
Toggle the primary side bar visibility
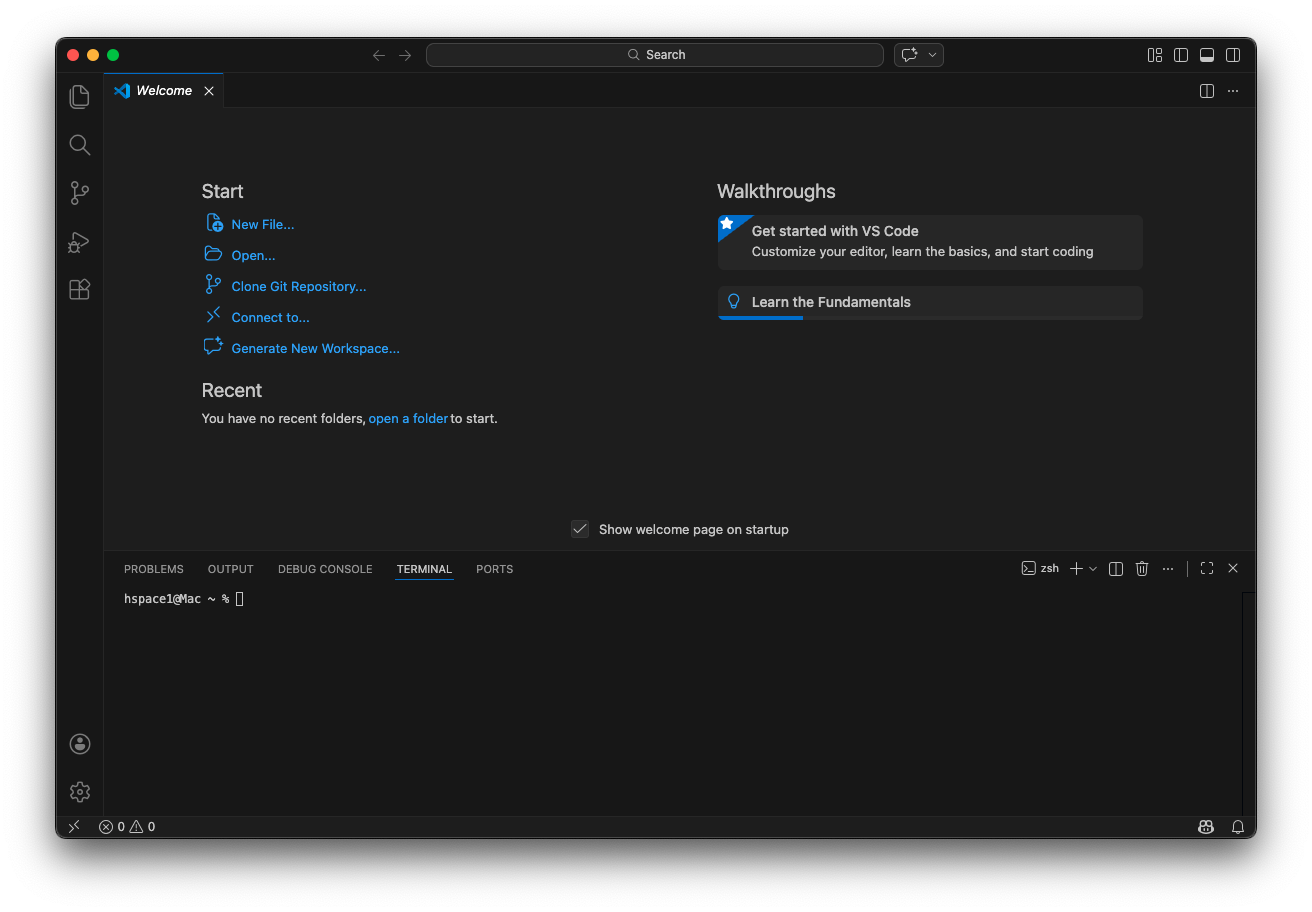(1181, 55)
